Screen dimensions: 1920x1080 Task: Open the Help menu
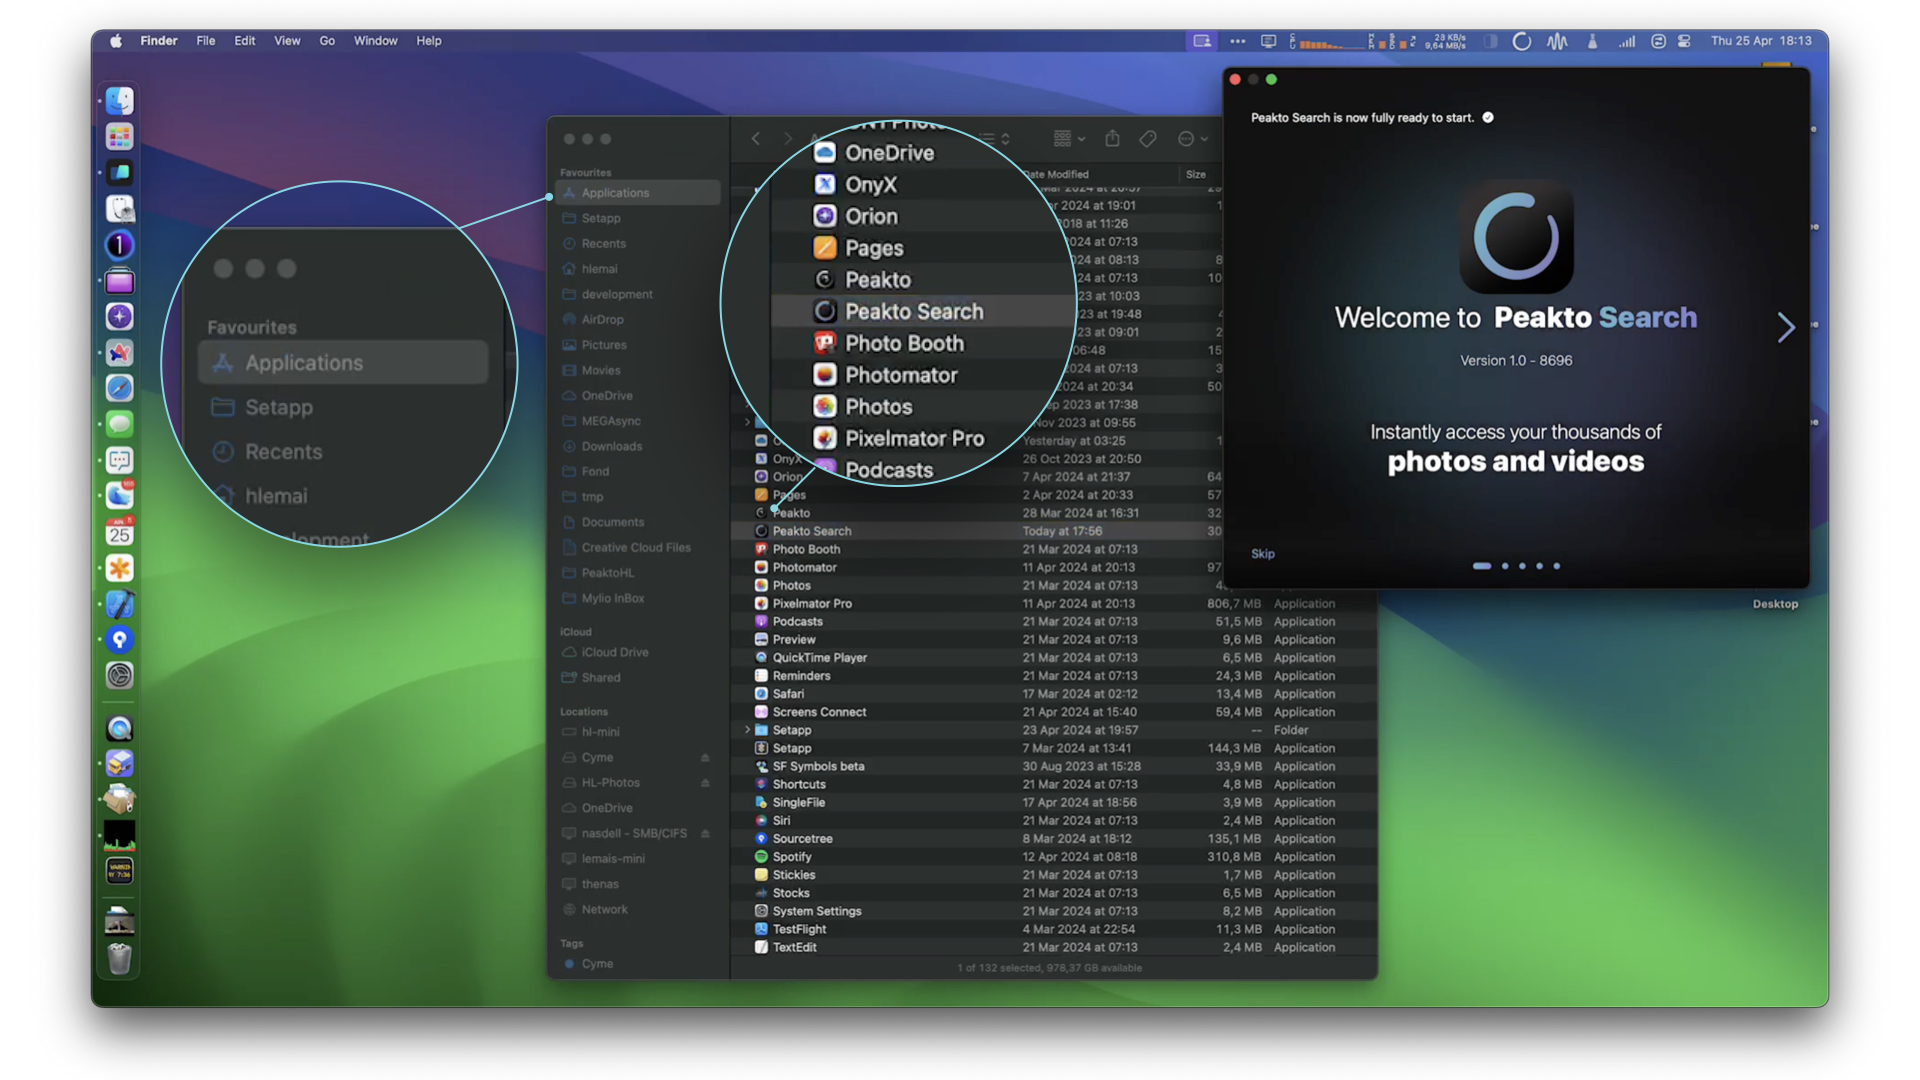428,41
